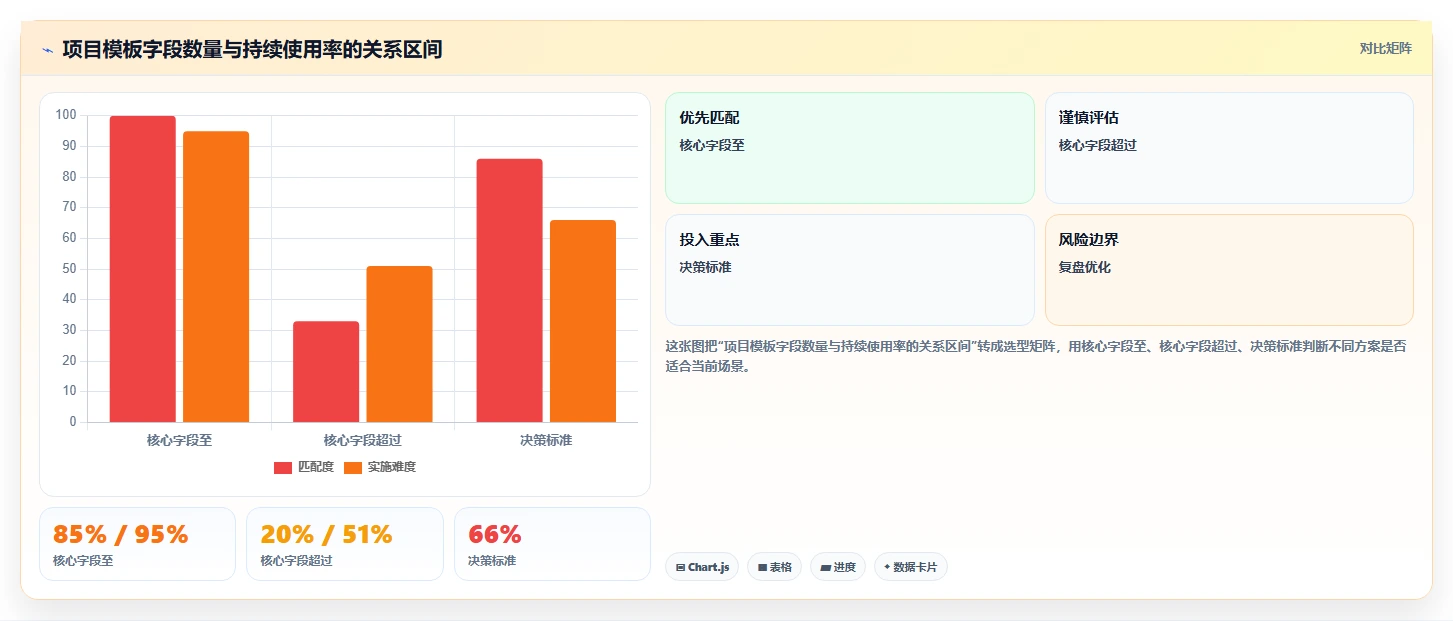
Task: Click 核心字段超过 text in 谨慎评估 card
Action: click(1098, 145)
